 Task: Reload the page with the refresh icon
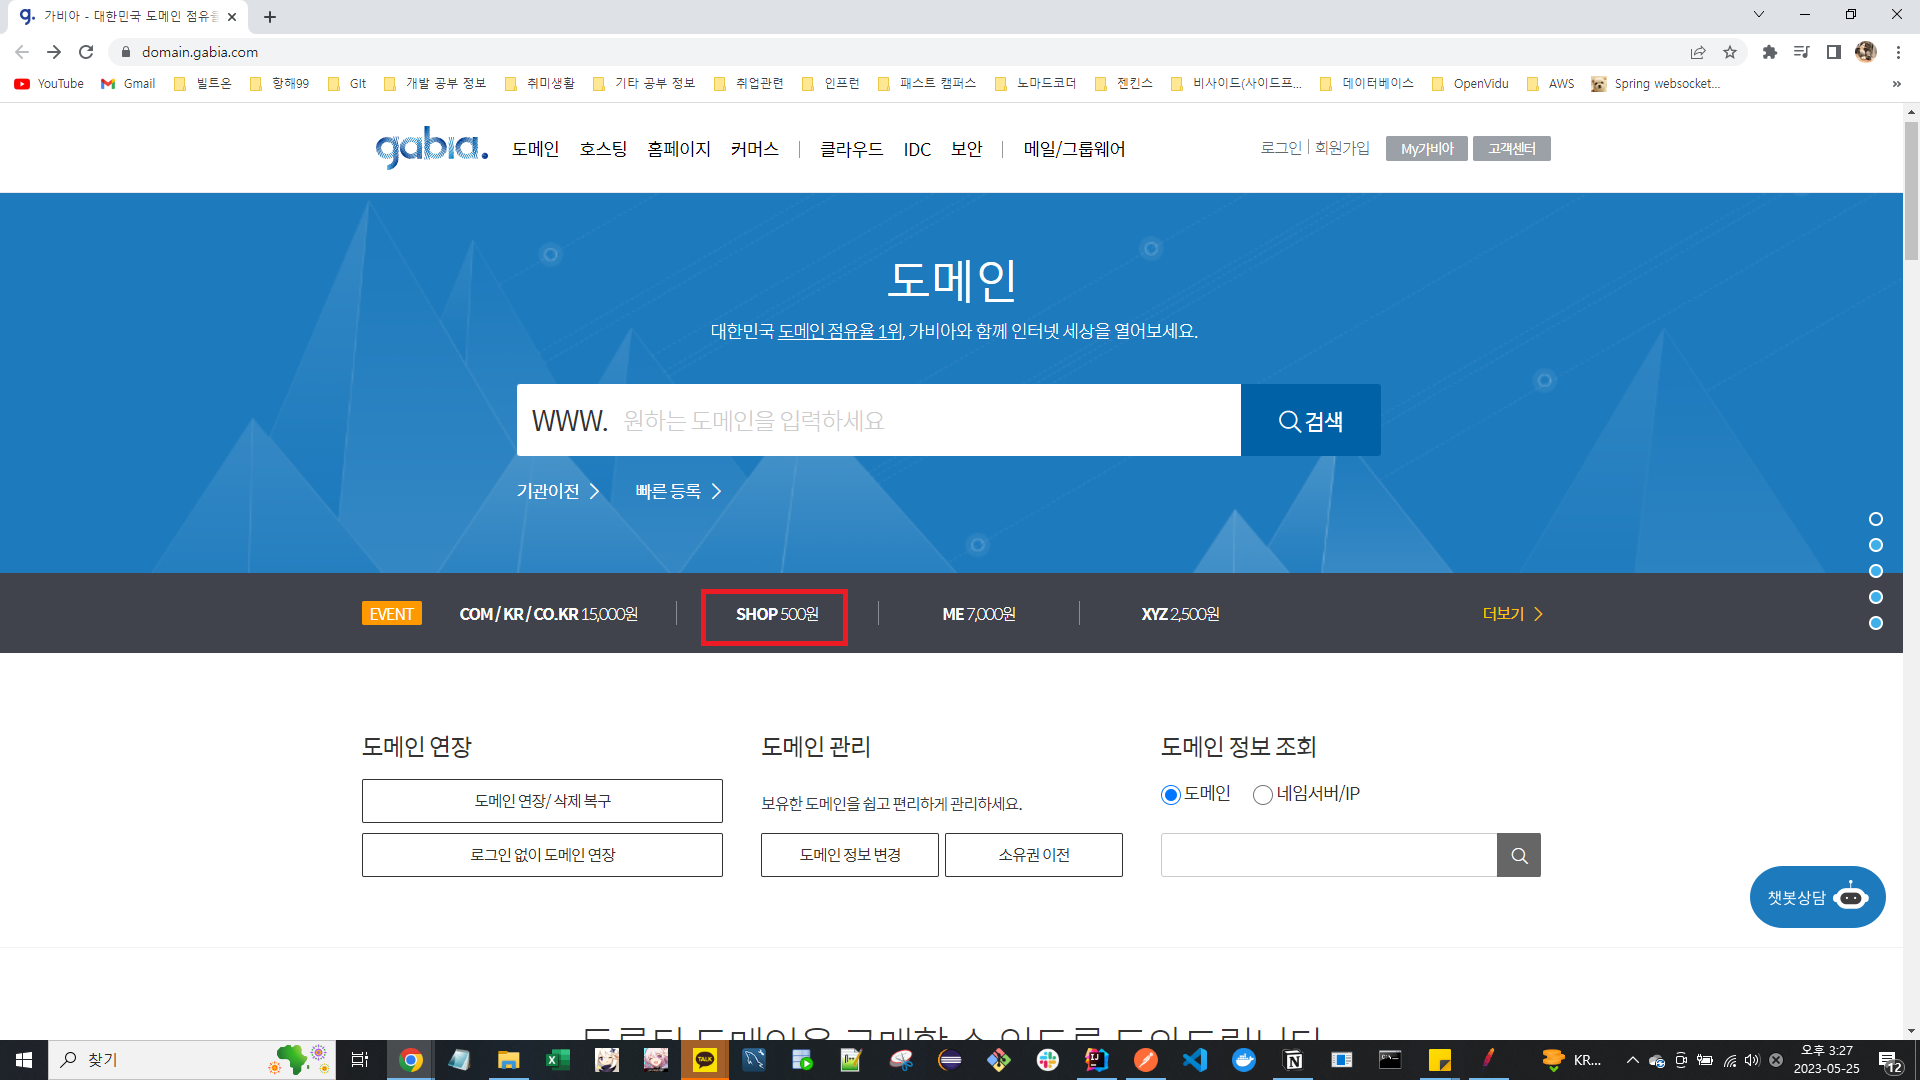click(86, 52)
